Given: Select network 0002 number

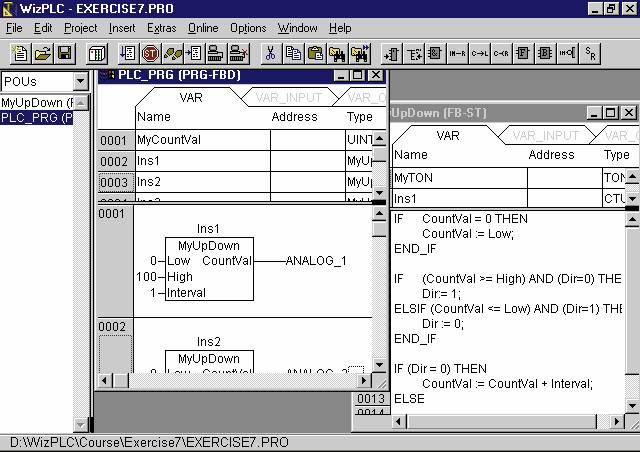Looking at the screenshot, I should pyautogui.click(x=111, y=327).
